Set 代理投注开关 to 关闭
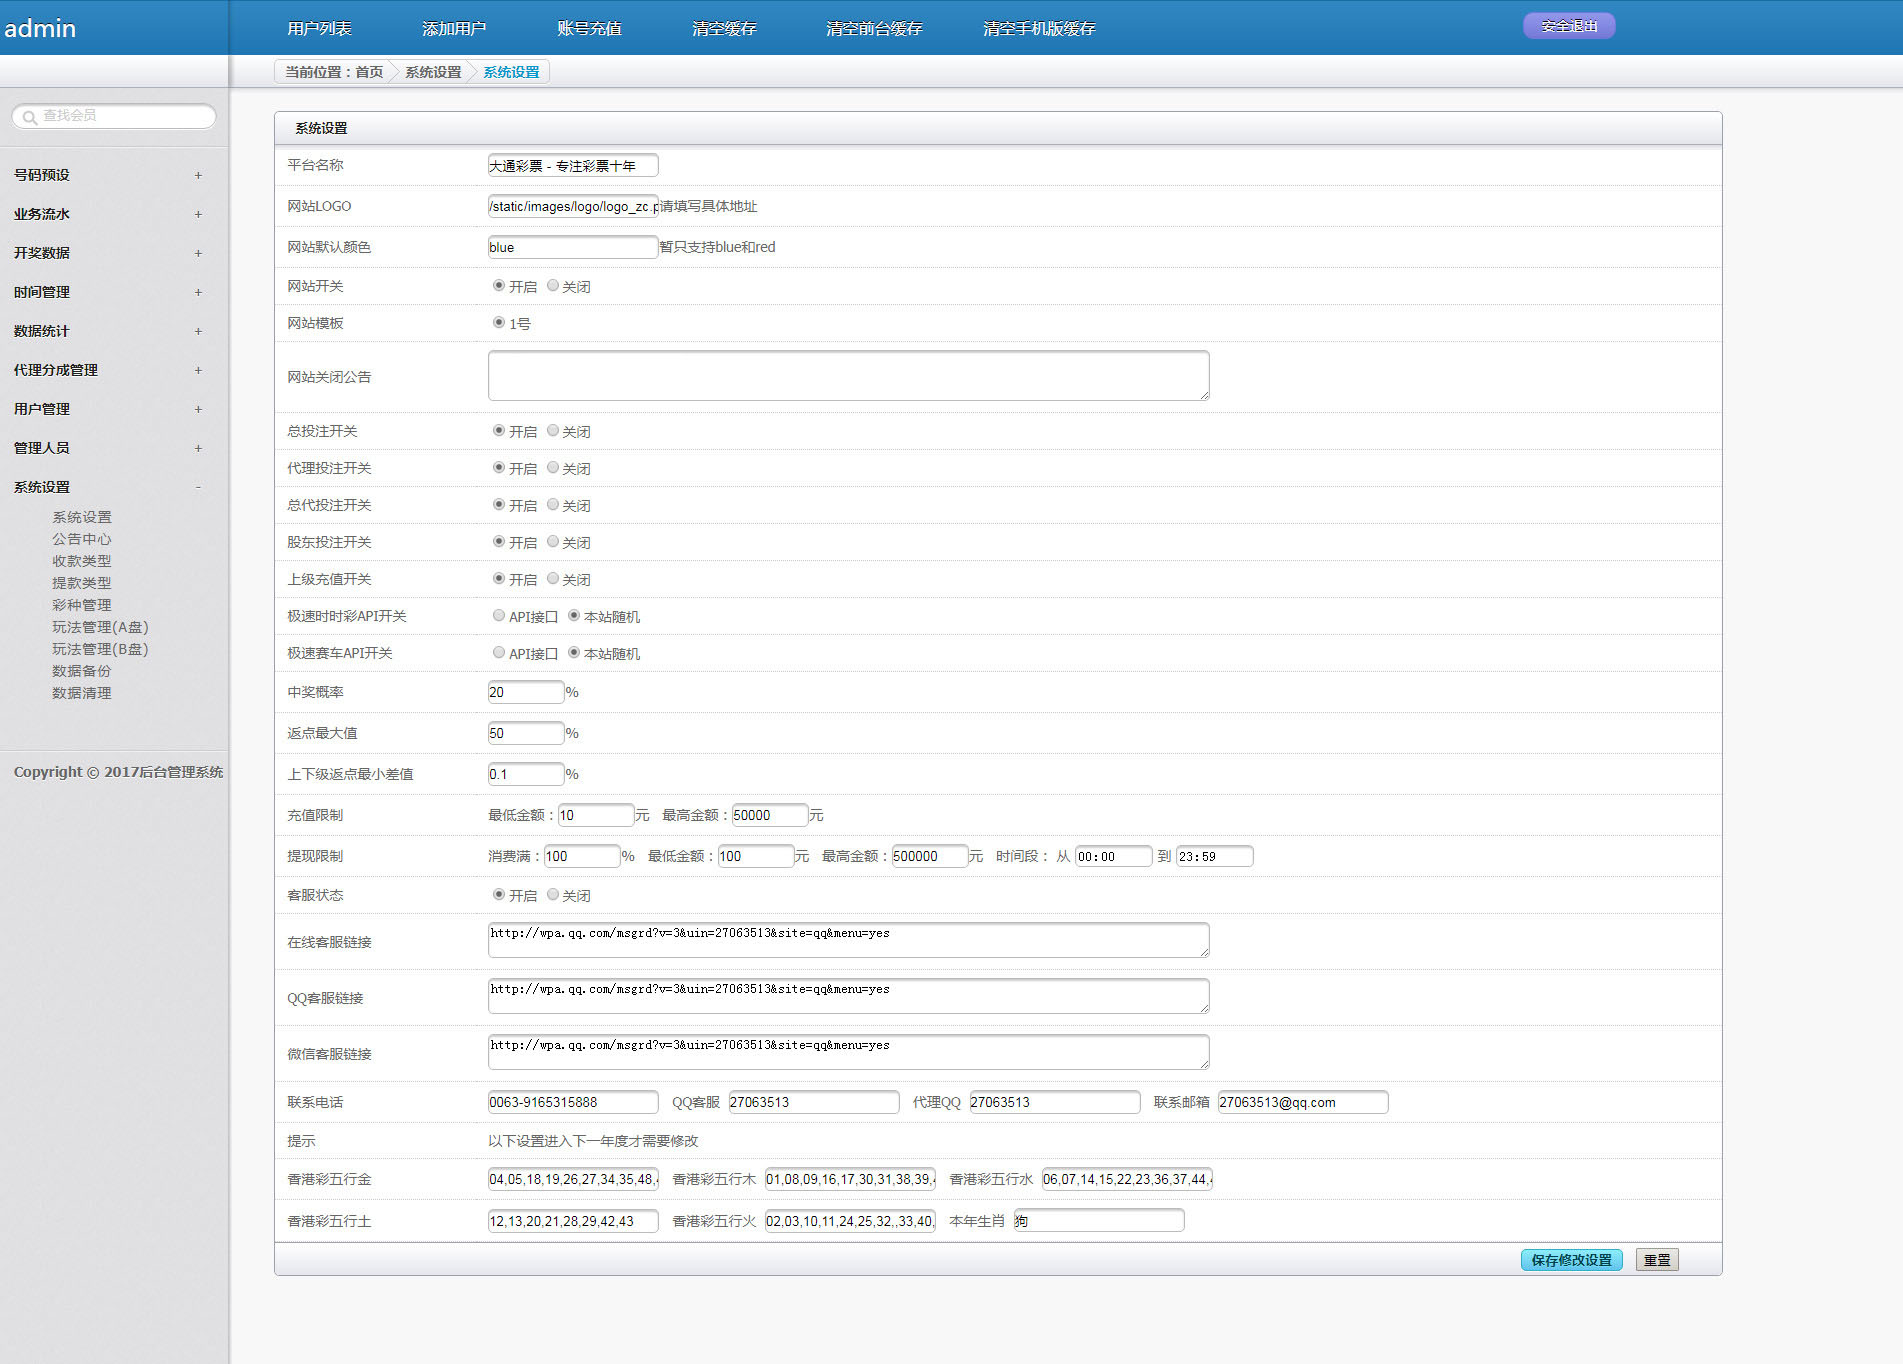Image resolution: width=1903 pixels, height=1364 pixels. tap(553, 467)
